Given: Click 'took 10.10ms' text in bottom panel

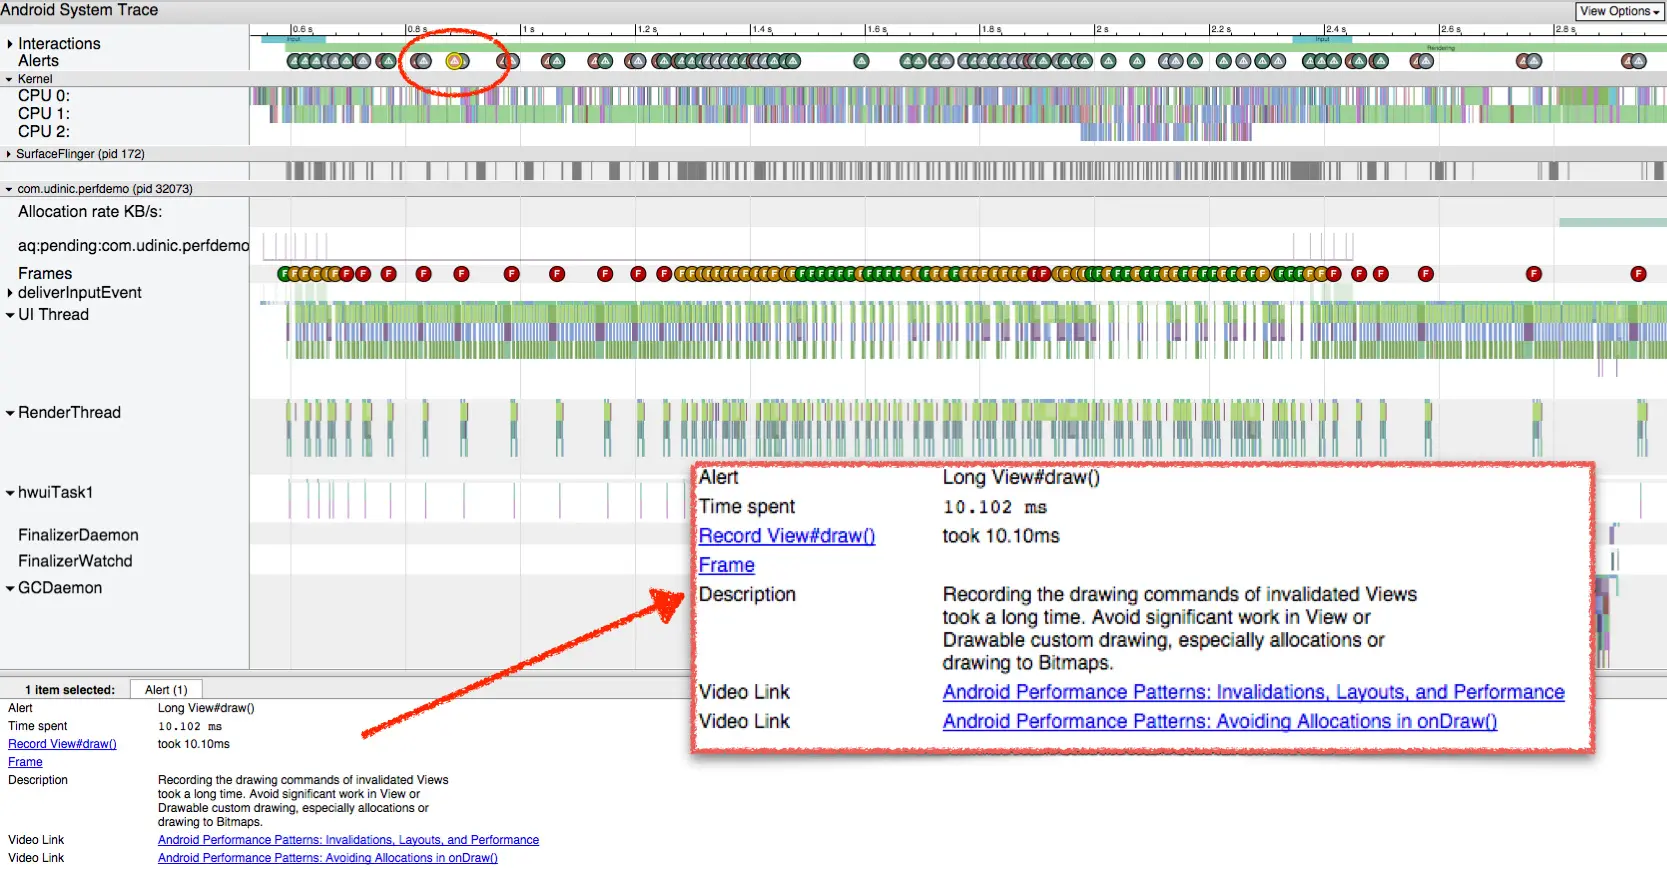Looking at the screenshot, I should click(194, 744).
